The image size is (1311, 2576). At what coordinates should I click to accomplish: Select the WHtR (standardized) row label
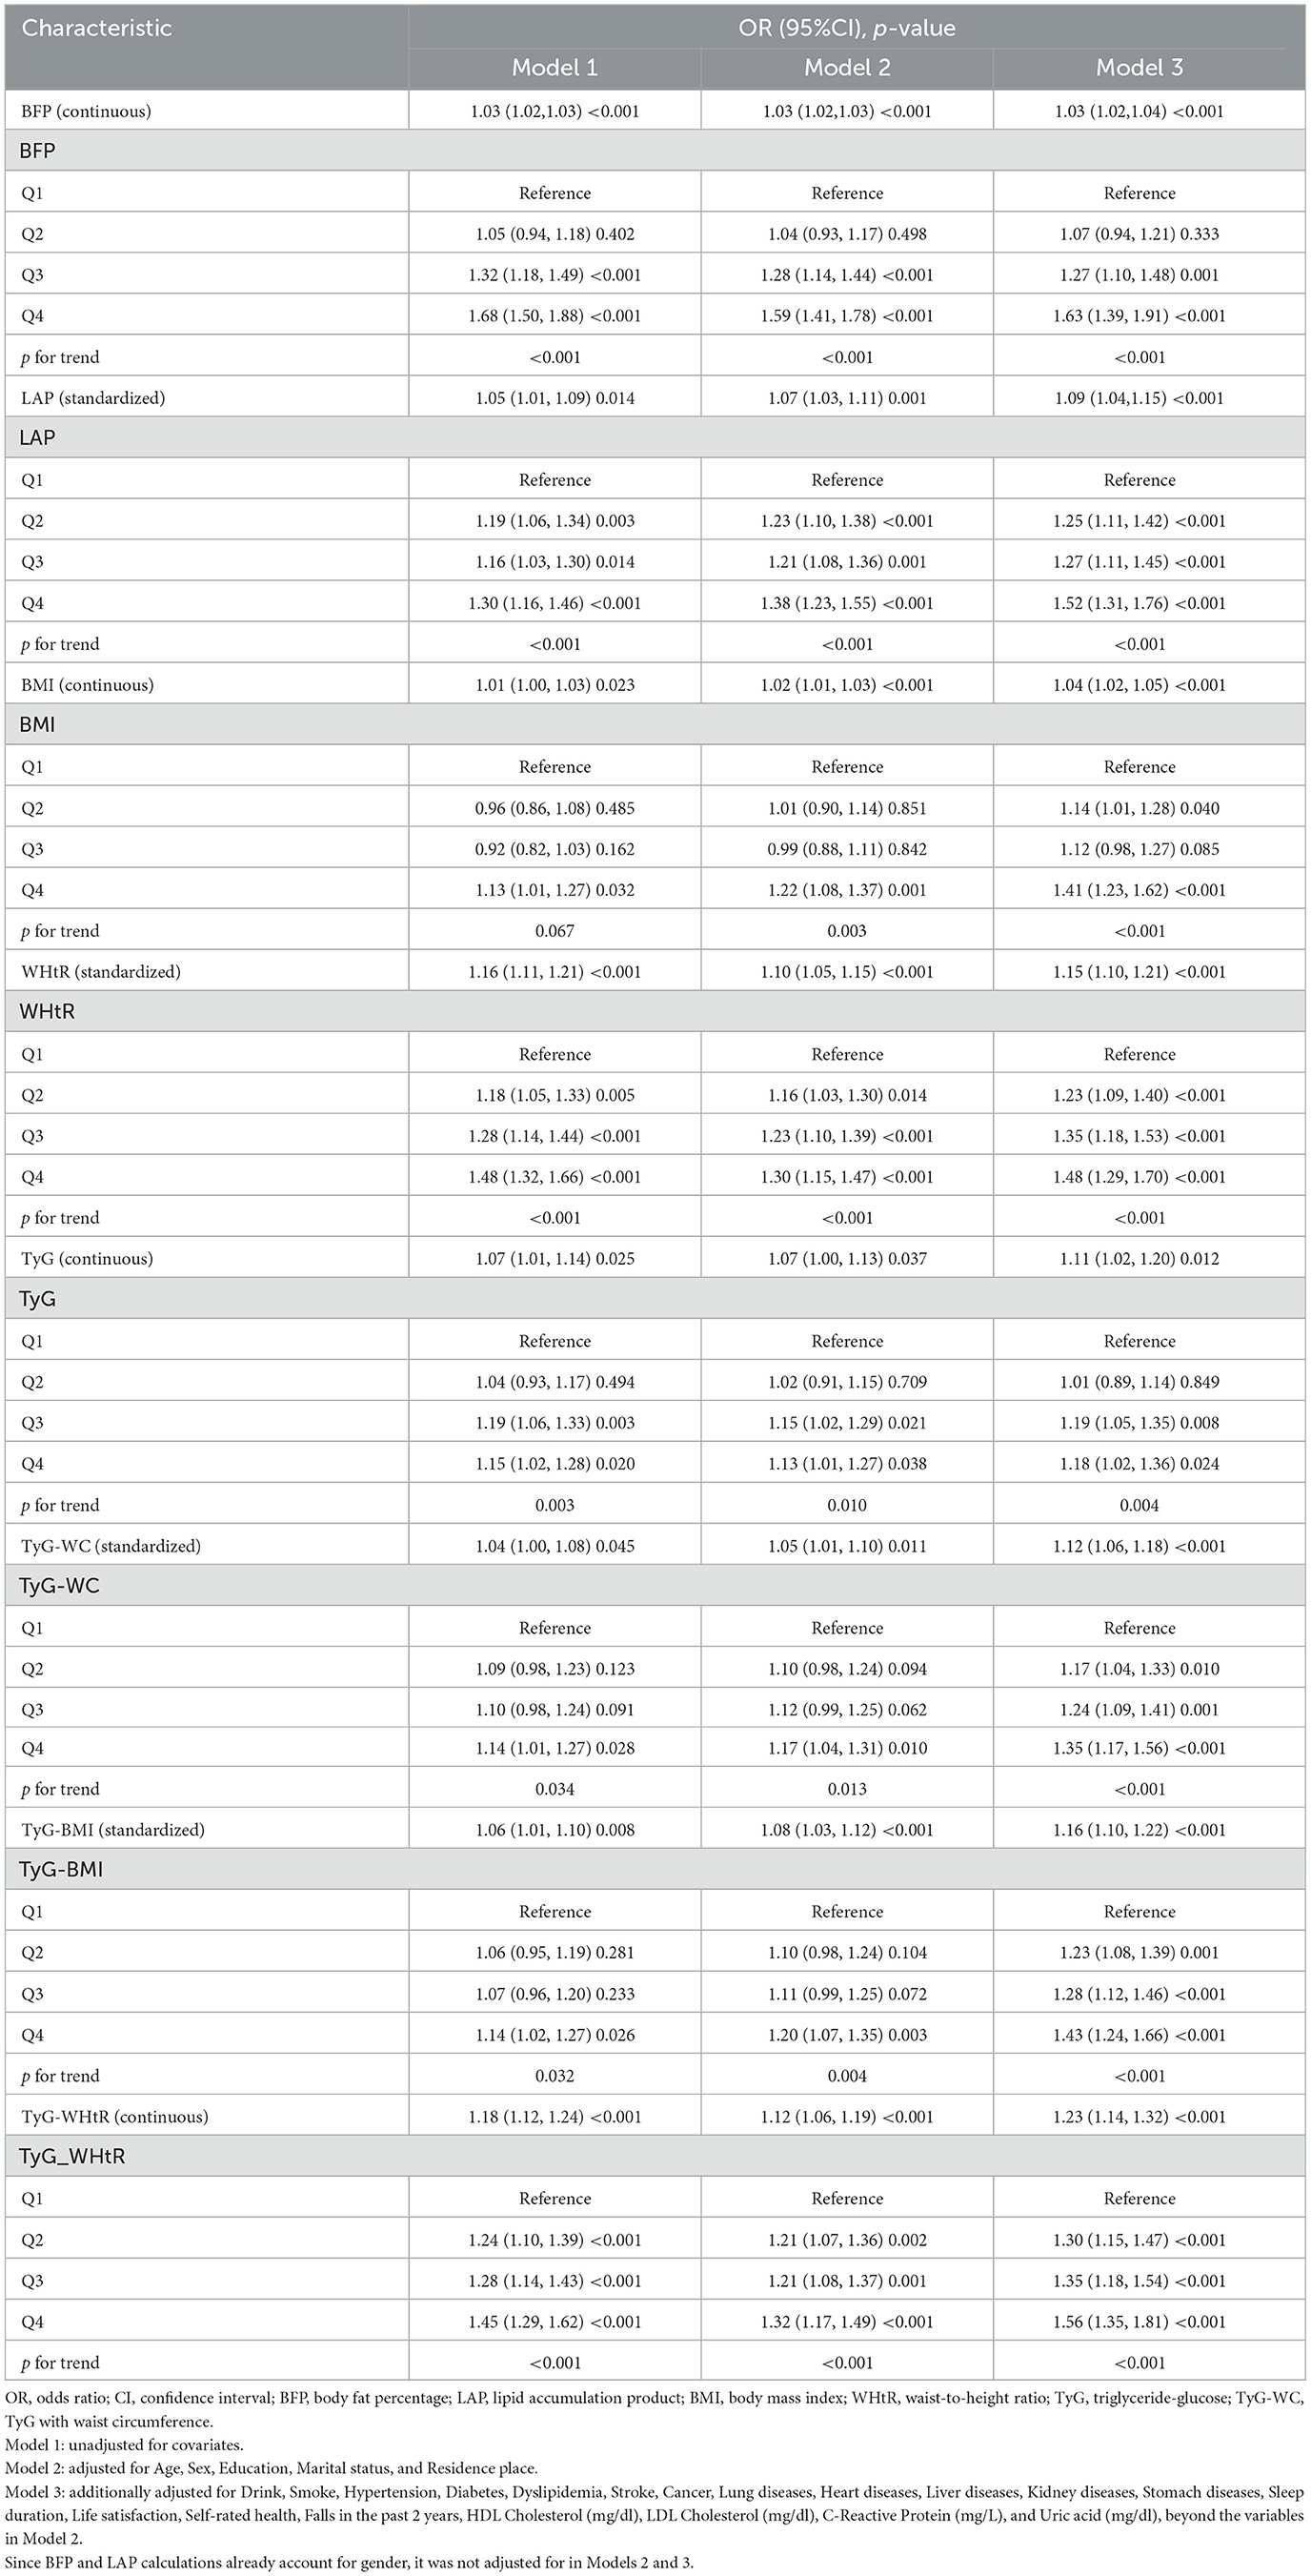pyautogui.click(x=101, y=971)
